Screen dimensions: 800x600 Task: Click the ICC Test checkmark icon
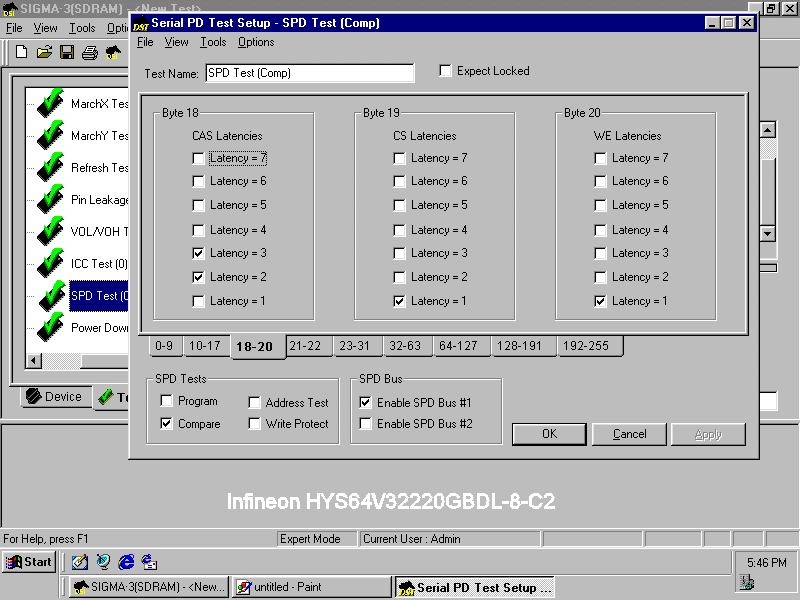tap(50, 263)
